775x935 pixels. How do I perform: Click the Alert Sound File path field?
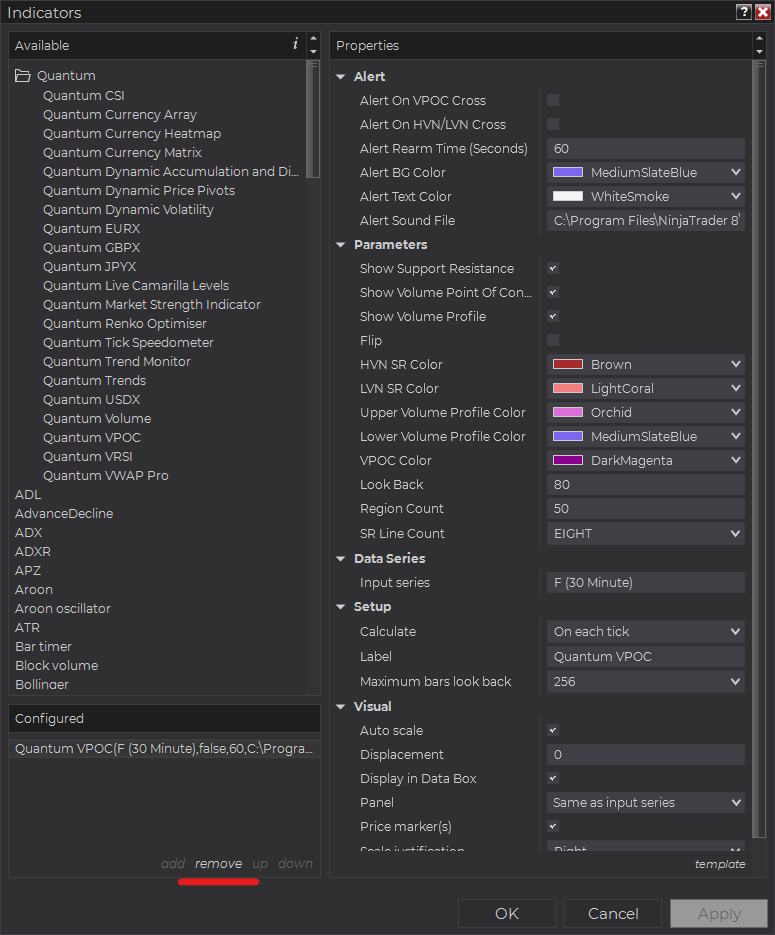click(x=646, y=221)
